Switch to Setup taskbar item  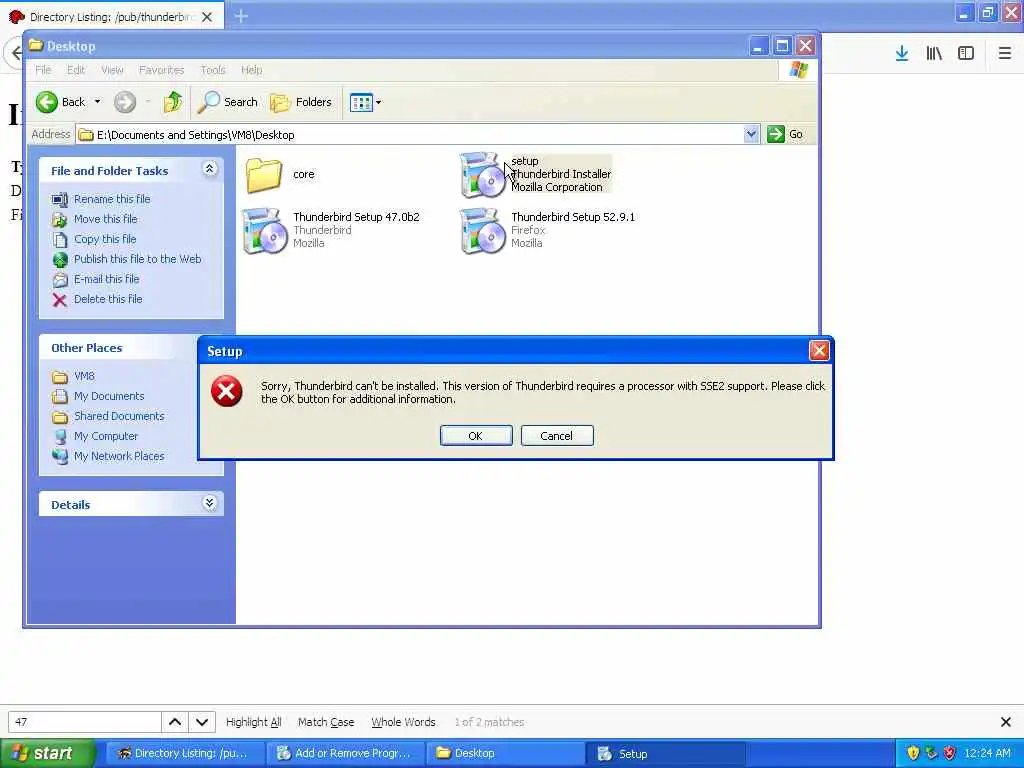pos(666,754)
